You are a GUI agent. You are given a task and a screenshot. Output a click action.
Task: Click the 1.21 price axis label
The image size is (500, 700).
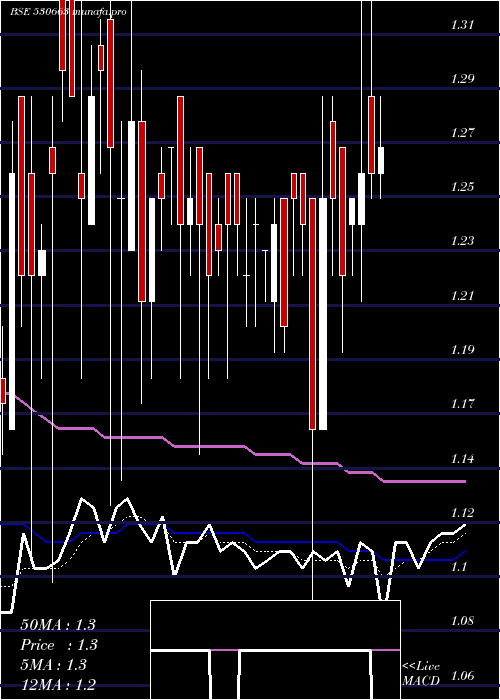(x=462, y=296)
